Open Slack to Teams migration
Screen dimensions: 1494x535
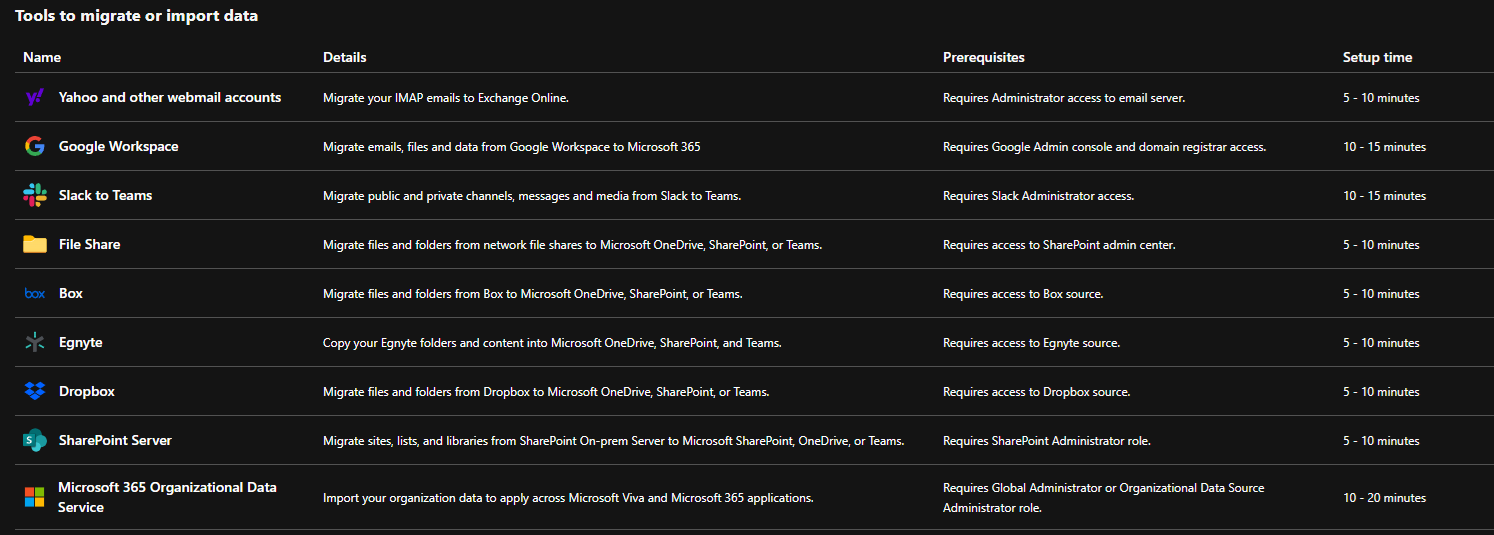pyautogui.click(x=105, y=195)
